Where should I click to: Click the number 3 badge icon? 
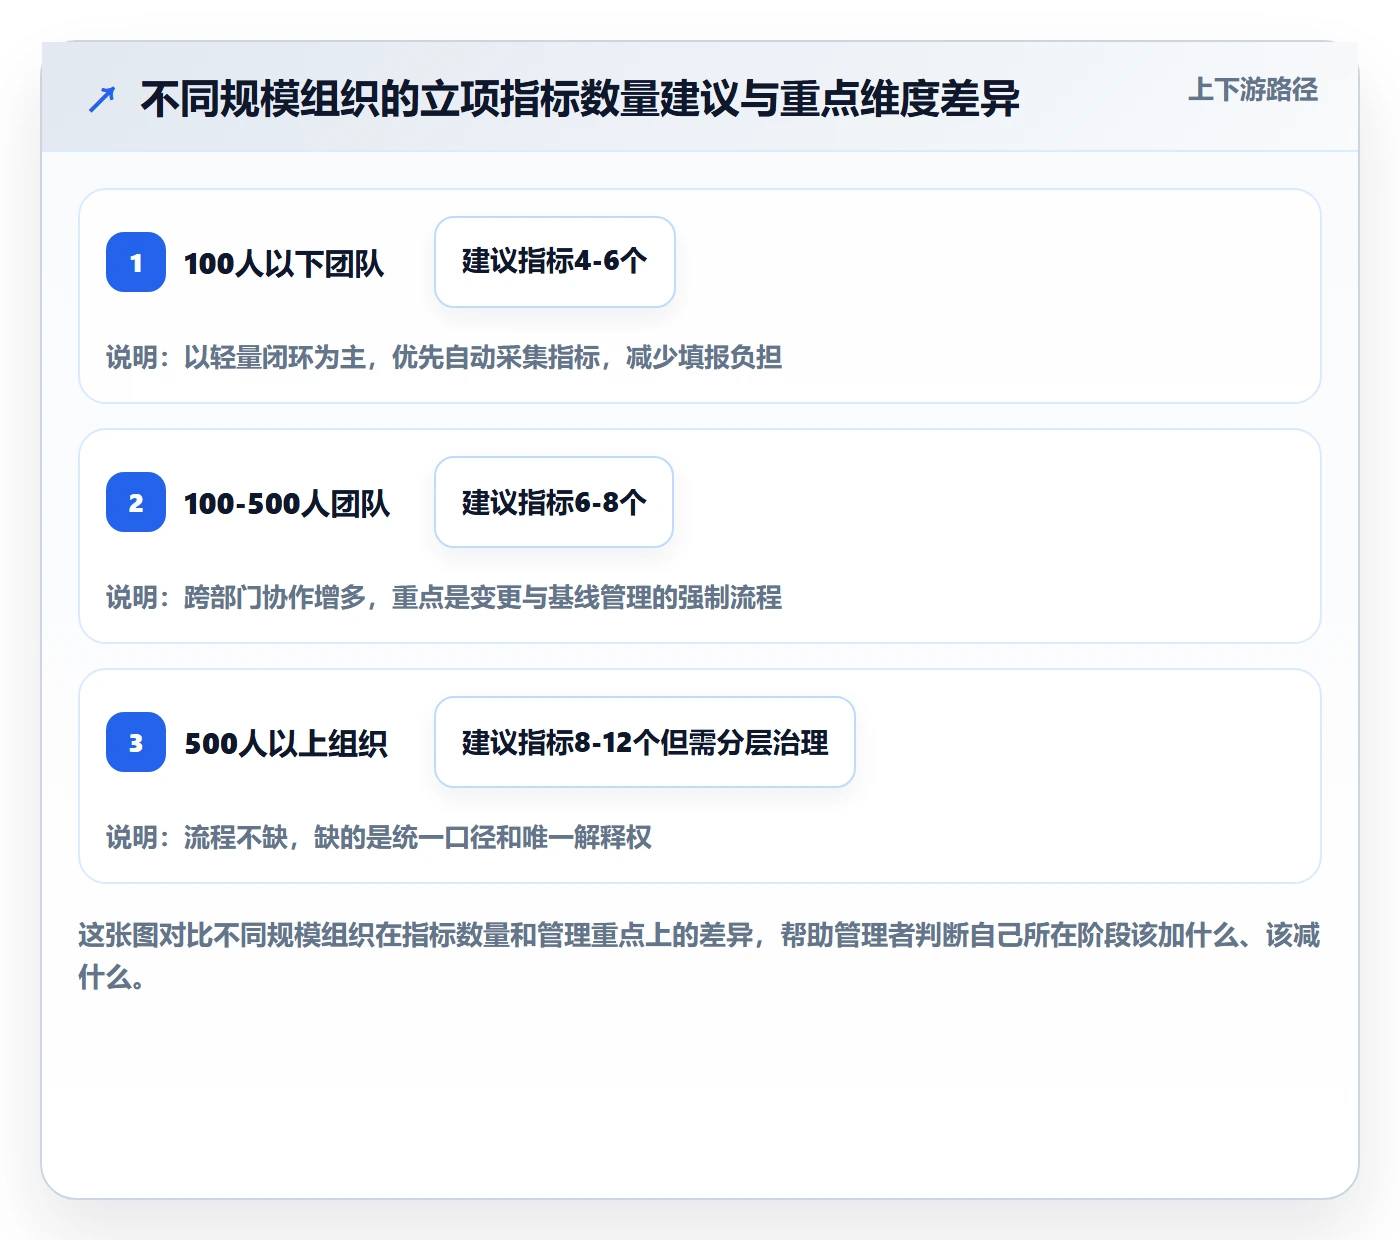[x=136, y=742]
